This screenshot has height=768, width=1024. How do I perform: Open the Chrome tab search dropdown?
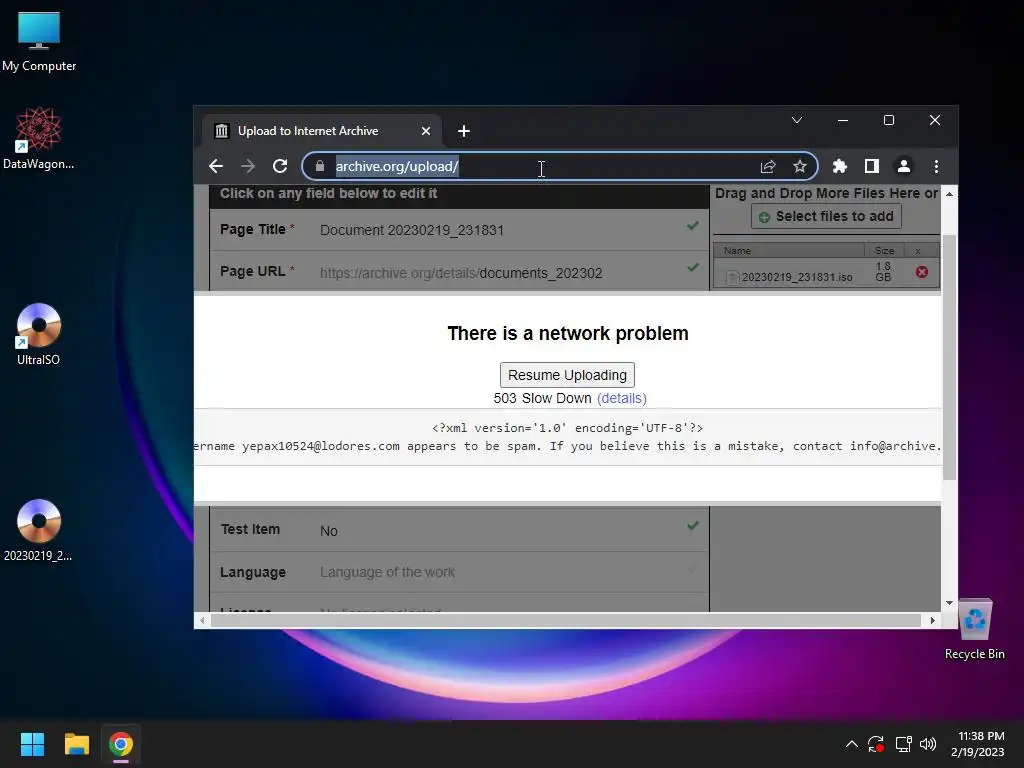coord(797,120)
